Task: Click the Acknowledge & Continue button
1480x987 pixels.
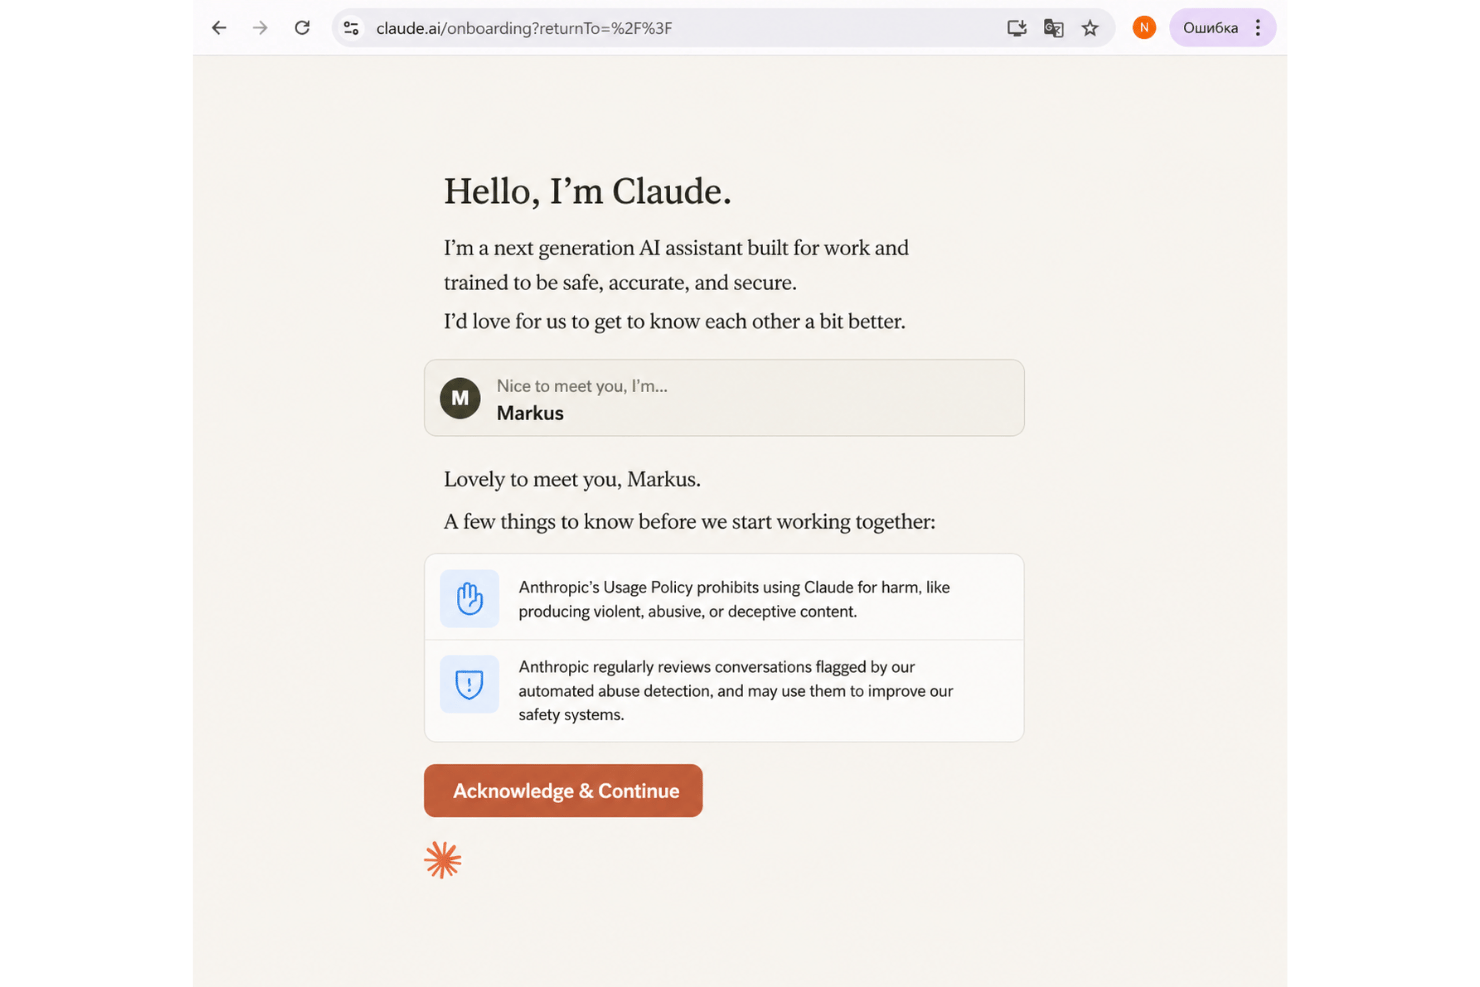Action: 563,791
